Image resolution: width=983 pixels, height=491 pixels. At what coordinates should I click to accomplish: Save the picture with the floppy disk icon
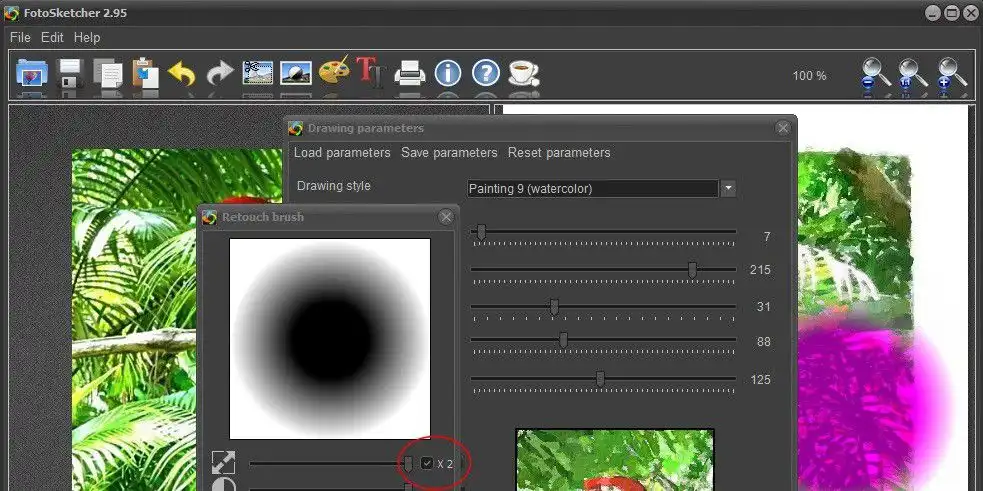pos(70,74)
